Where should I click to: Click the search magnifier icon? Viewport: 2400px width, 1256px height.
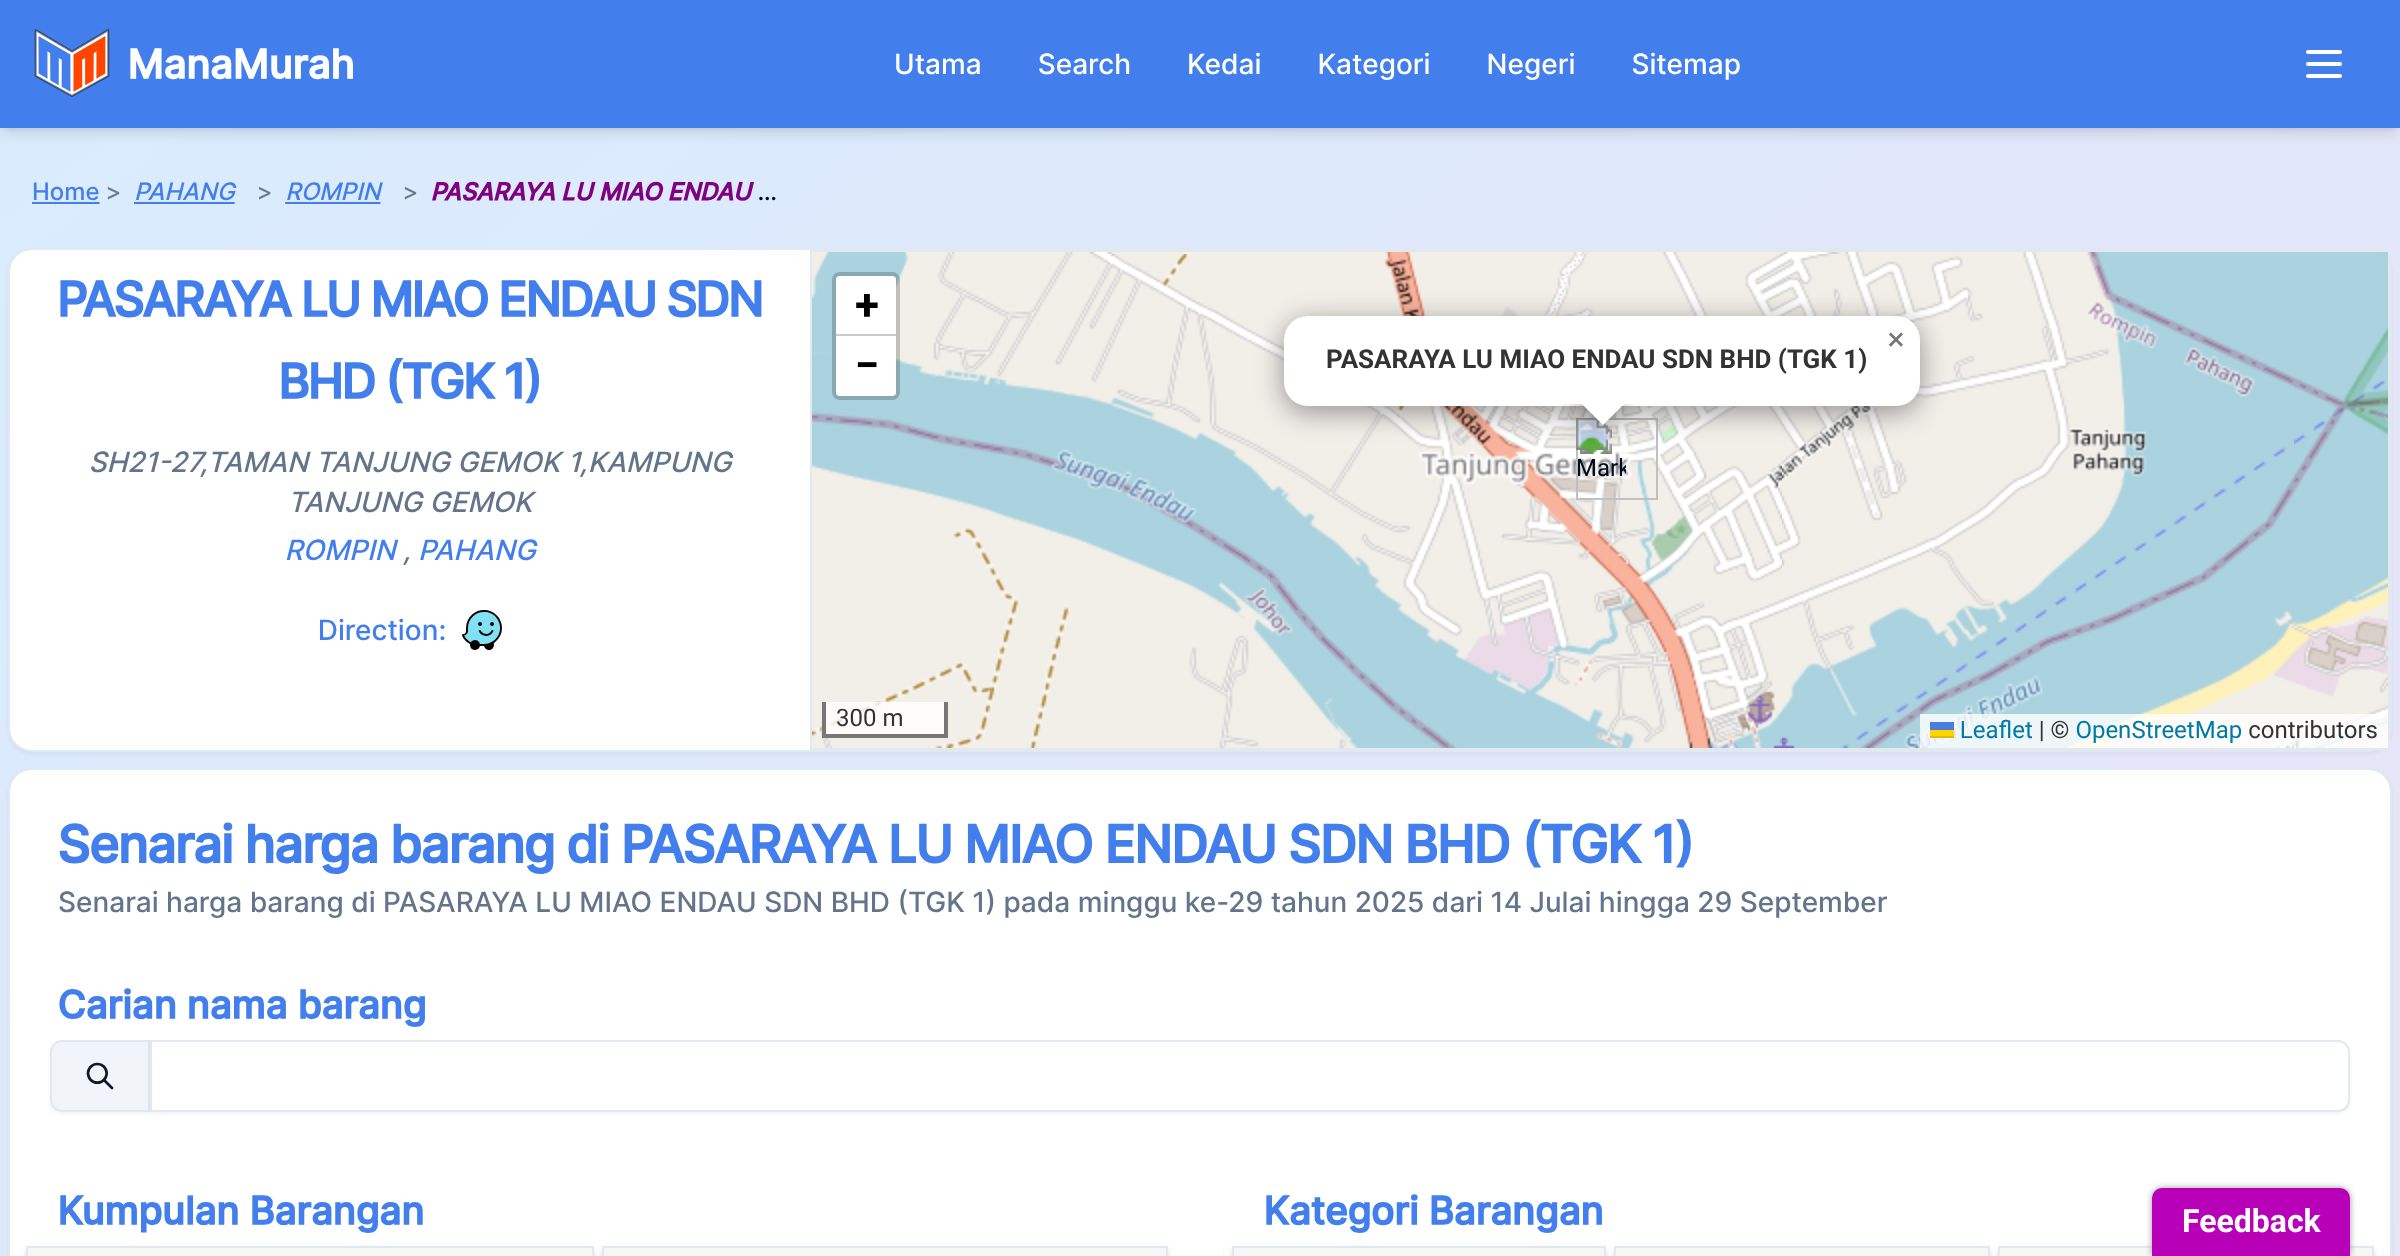point(100,1076)
